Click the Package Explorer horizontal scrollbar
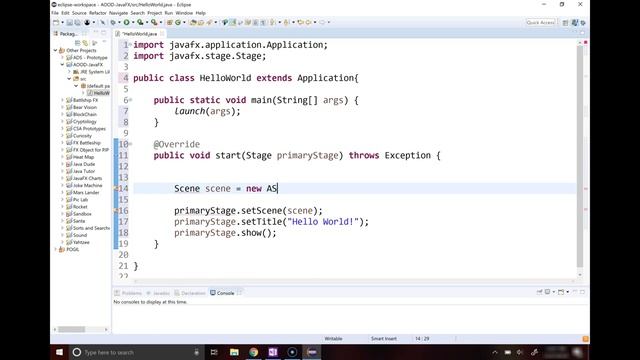 coord(71,329)
